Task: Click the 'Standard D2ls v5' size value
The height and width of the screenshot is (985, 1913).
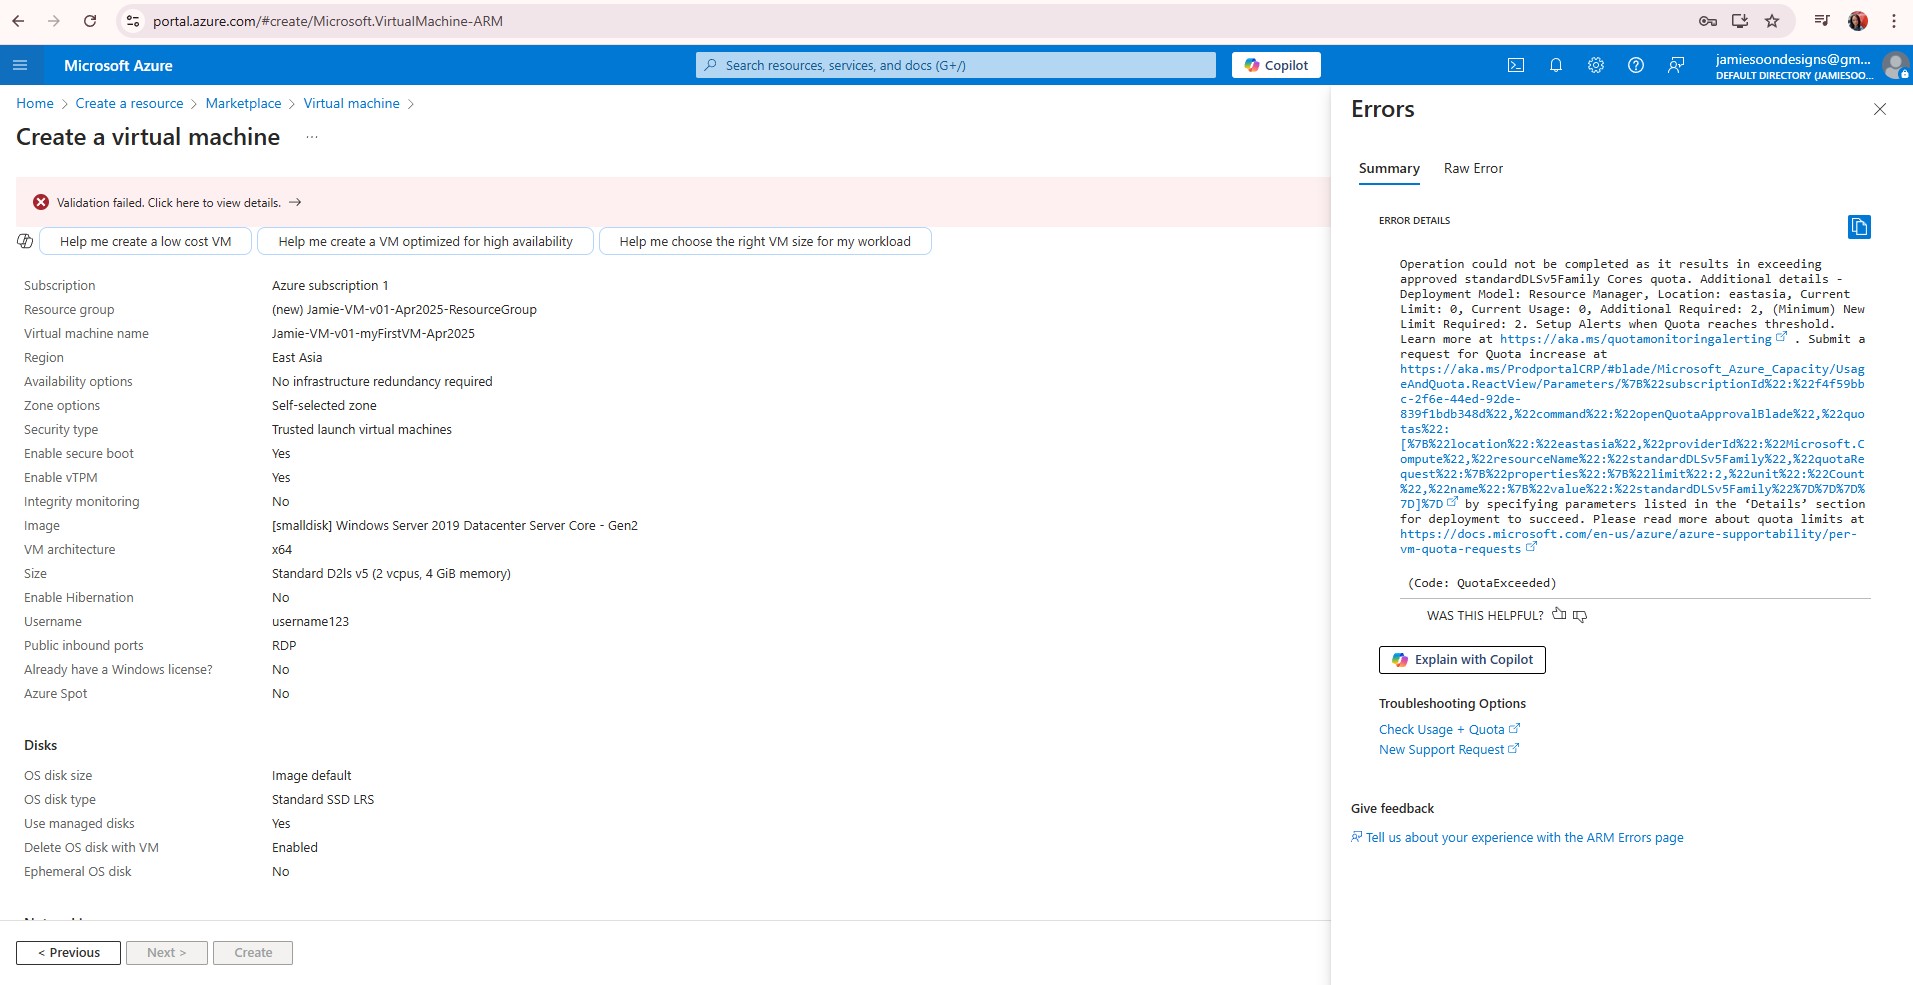Action: tap(391, 574)
